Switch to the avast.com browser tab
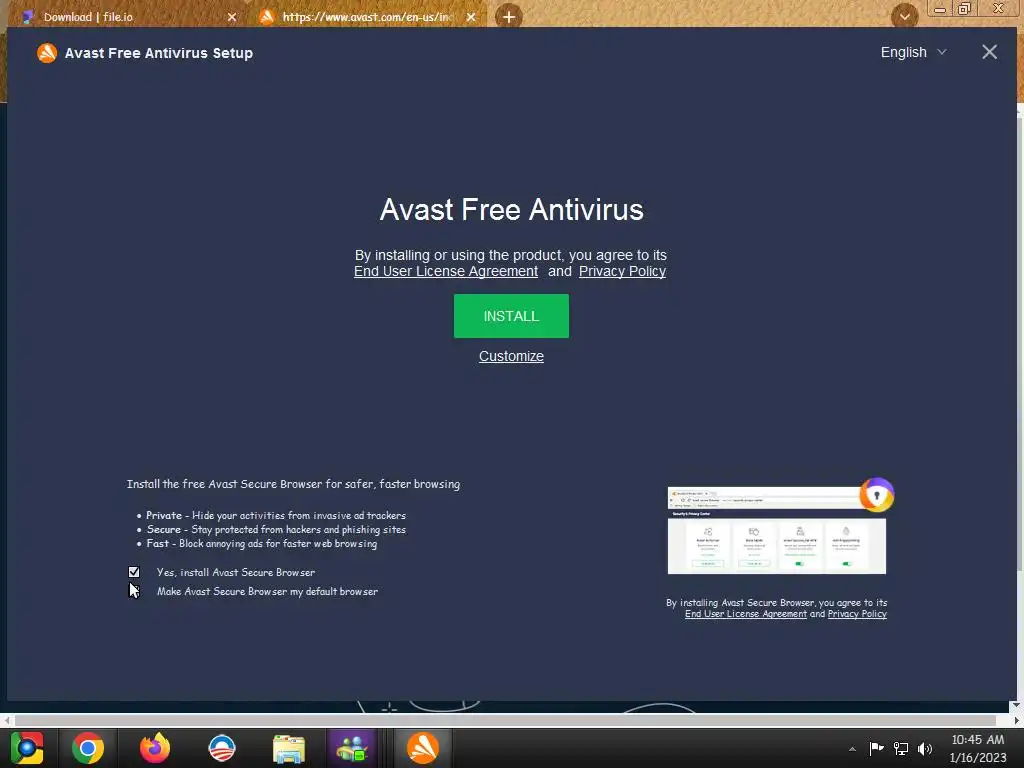Screen dimensions: 1024x768 pyautogui.click(x=367, y=17)
